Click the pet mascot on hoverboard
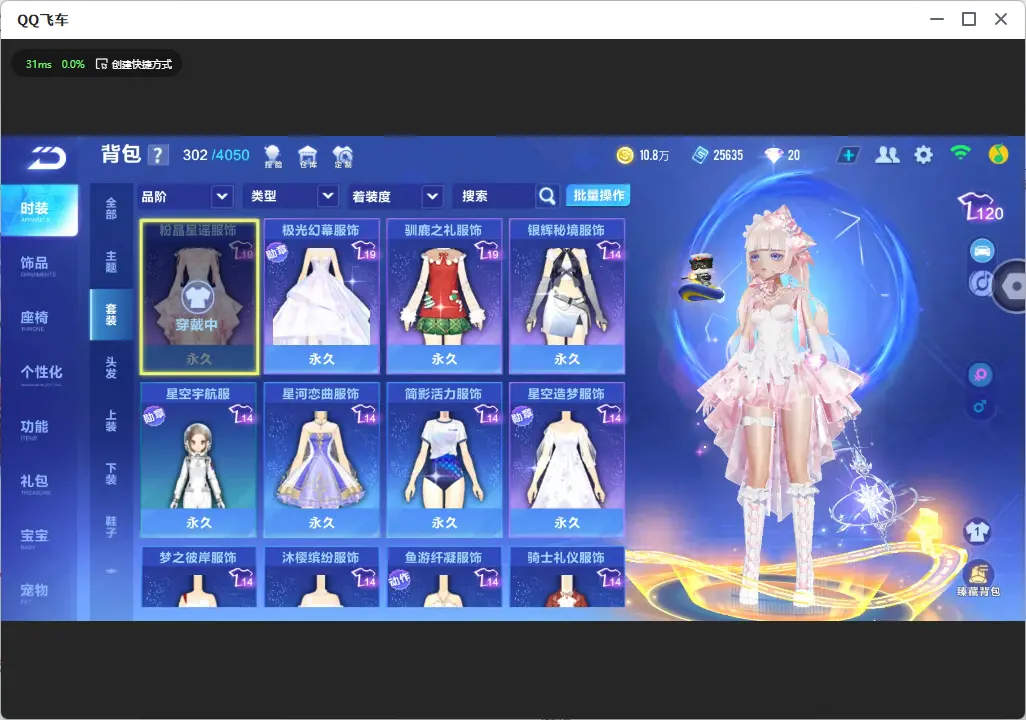1026x720 pixels. click(x=701, y=278)
